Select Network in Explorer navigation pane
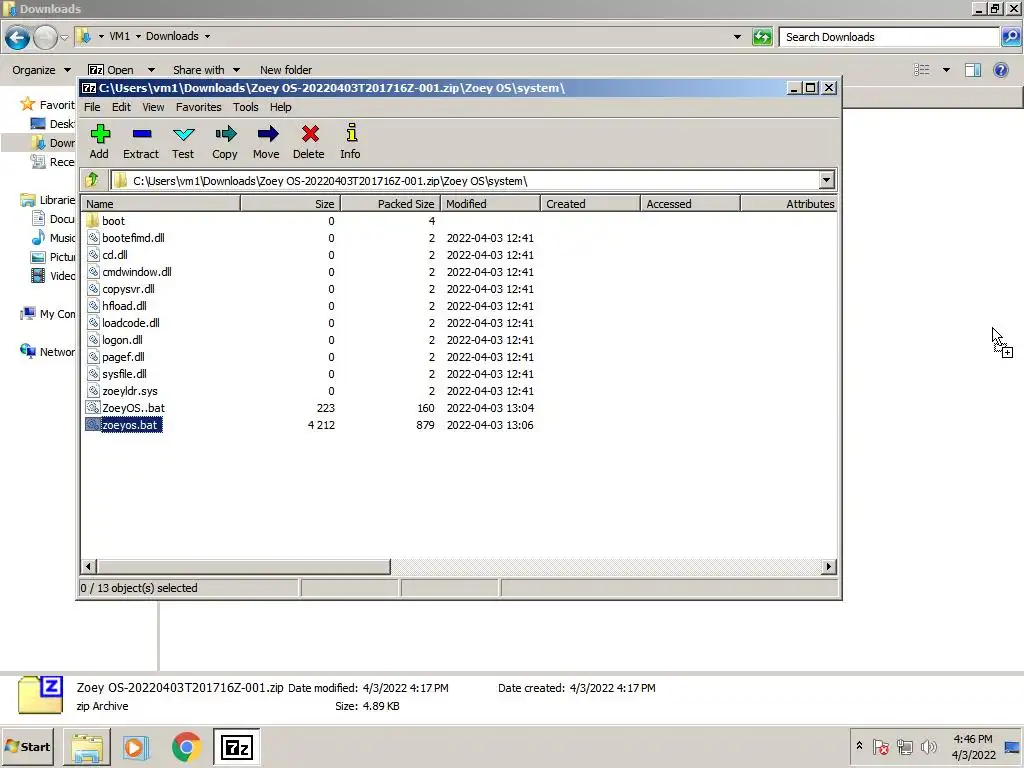Screen dimensions: 1024x768 tap(48, 352)
